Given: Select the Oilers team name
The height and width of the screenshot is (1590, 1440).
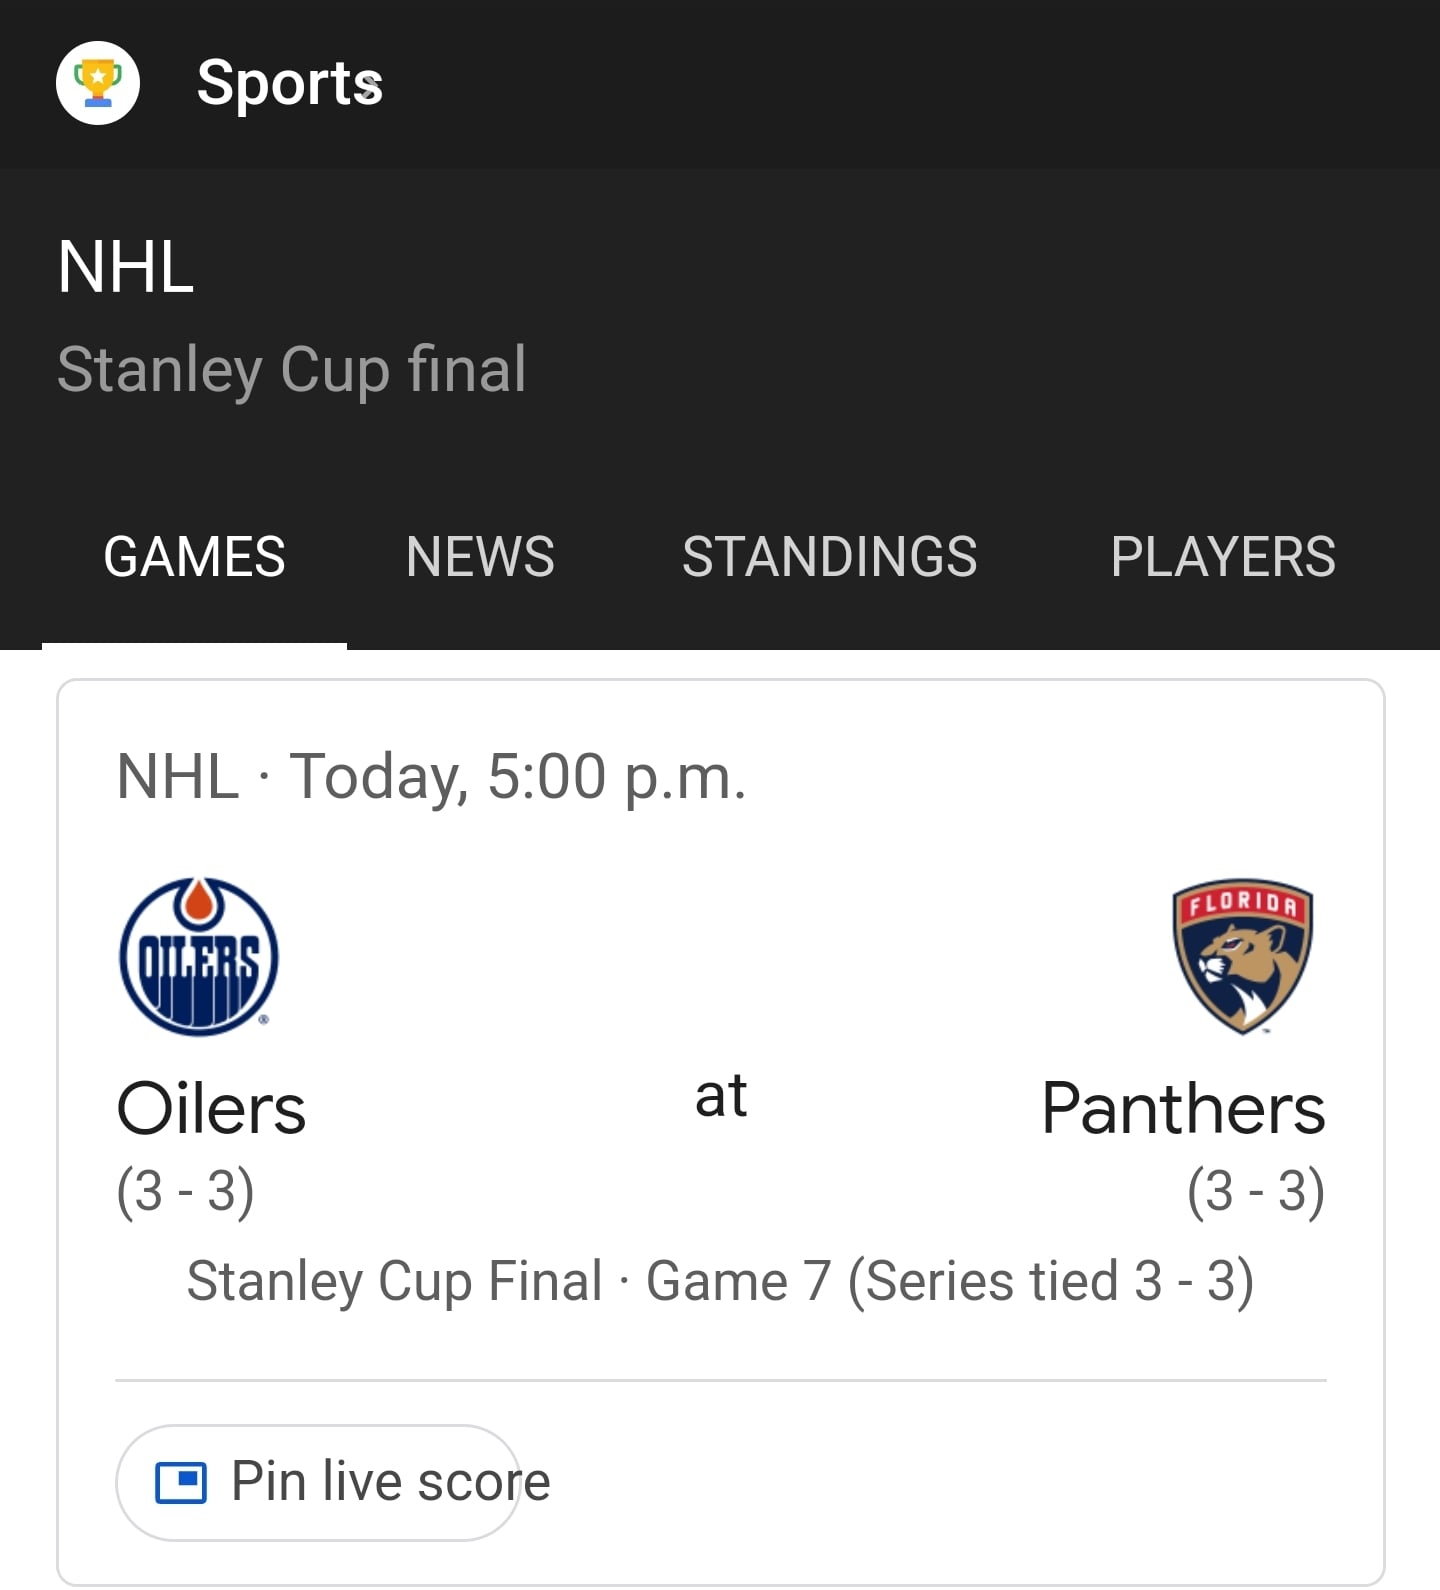Looking at the screenshot, I should coord(211,1109).
